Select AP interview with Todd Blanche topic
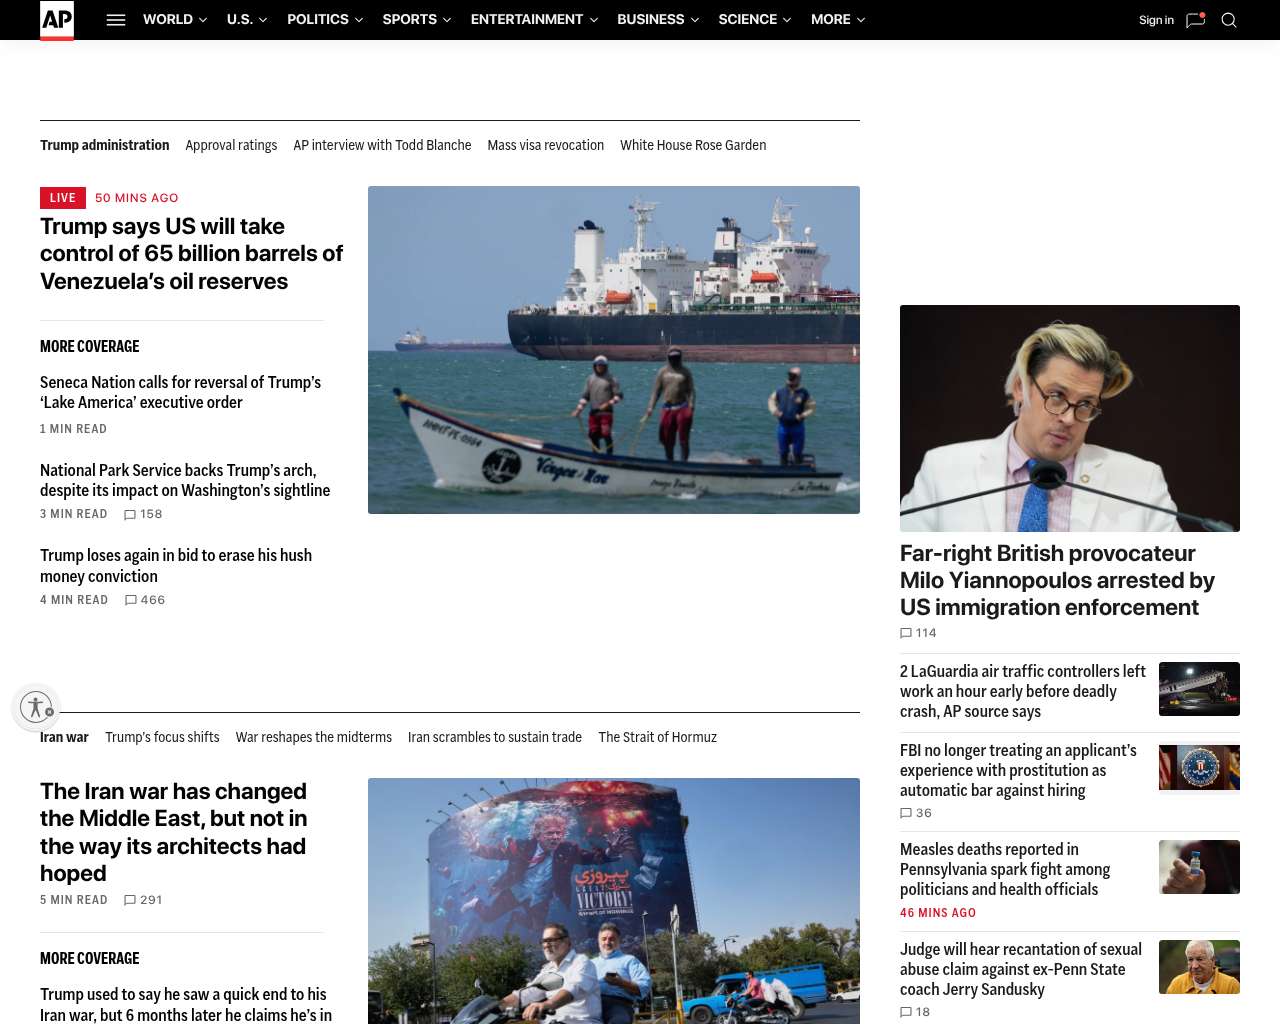 click(x=382, y=145)
